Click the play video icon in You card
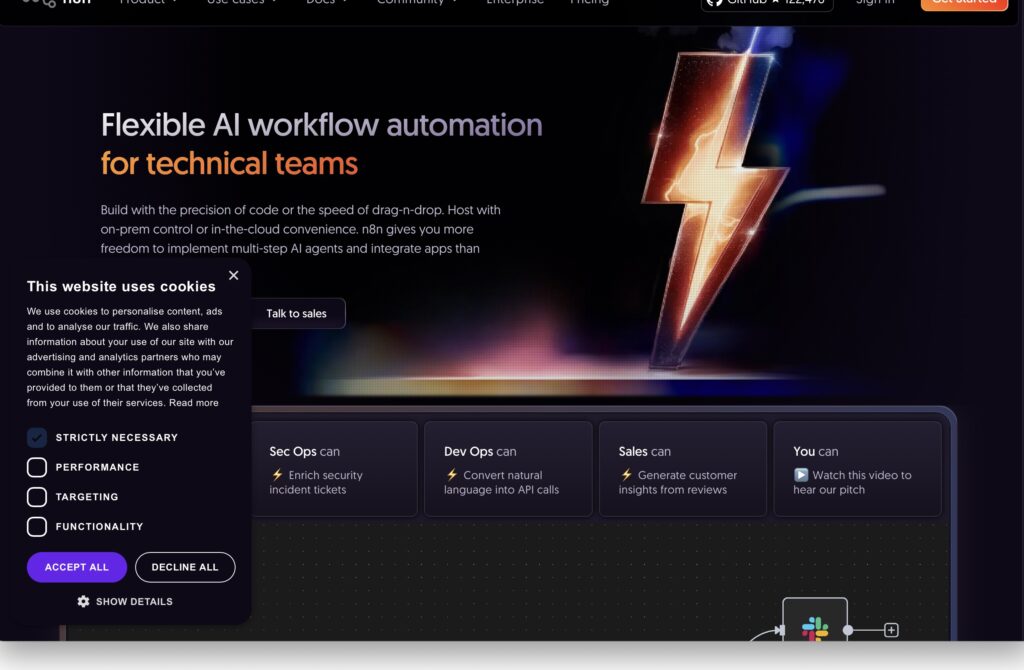Image resolution: width=1024 pixels, height=670 pixels. coord(801,475)
